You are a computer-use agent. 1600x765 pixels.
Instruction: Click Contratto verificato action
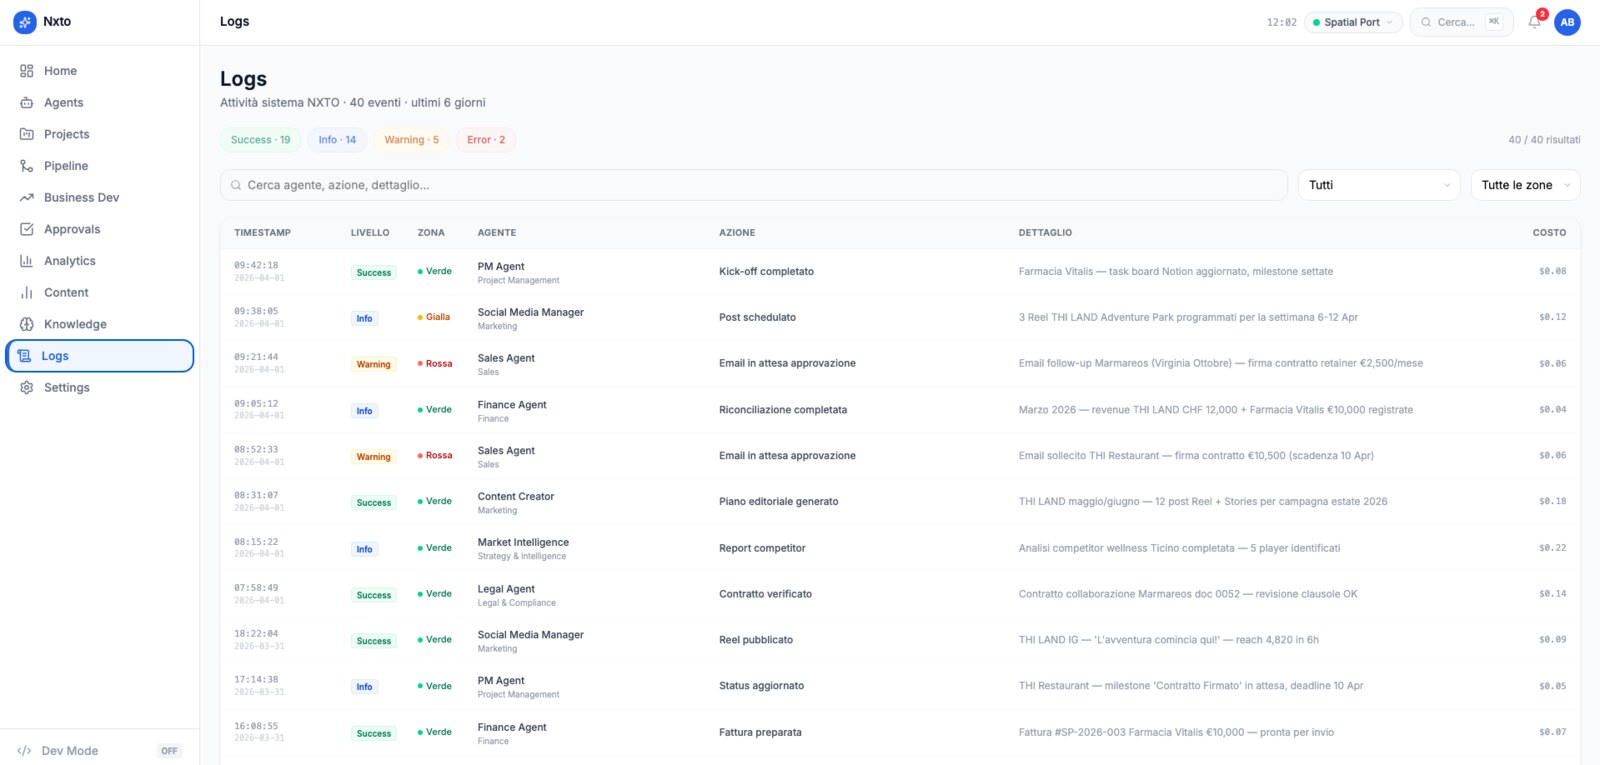click(765, 594)
